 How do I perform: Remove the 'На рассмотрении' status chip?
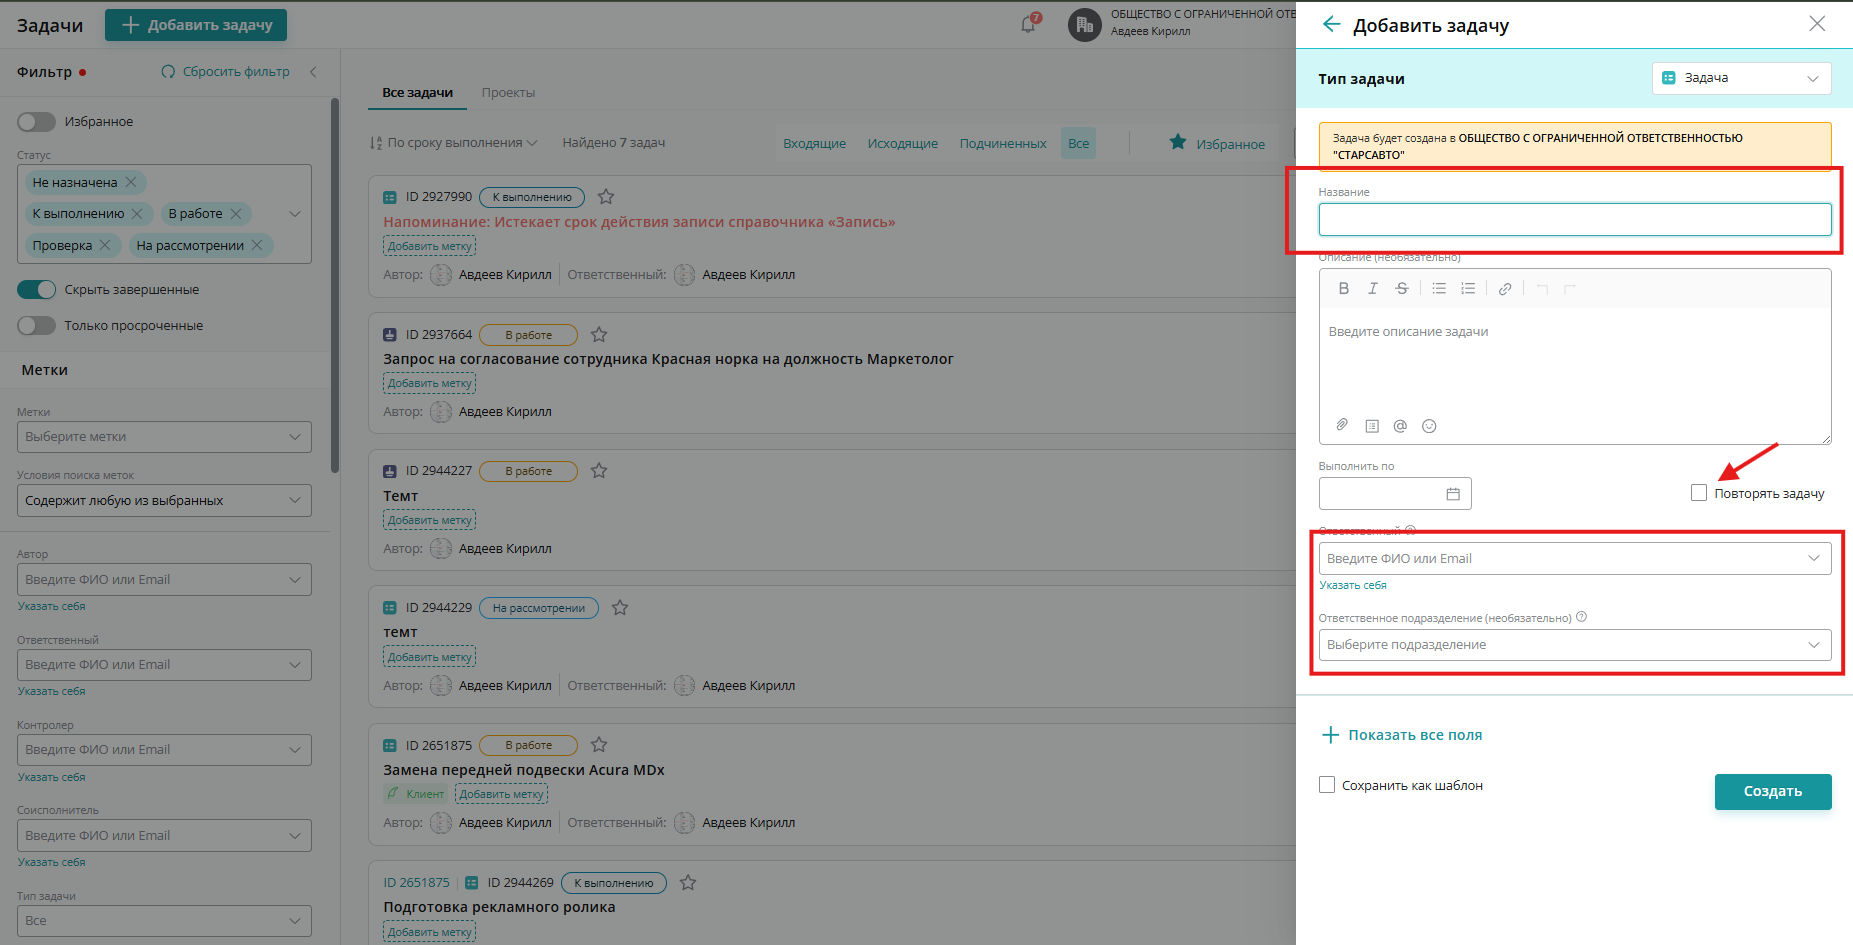tap(257, 245)
